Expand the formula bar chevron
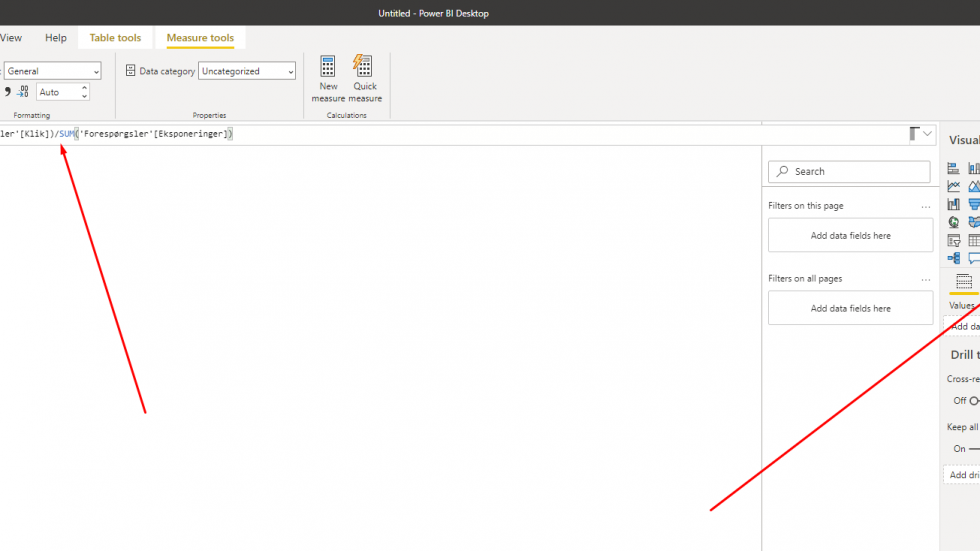Image resolution: width=980 pixels, height=551 pixels. (928, 134)
